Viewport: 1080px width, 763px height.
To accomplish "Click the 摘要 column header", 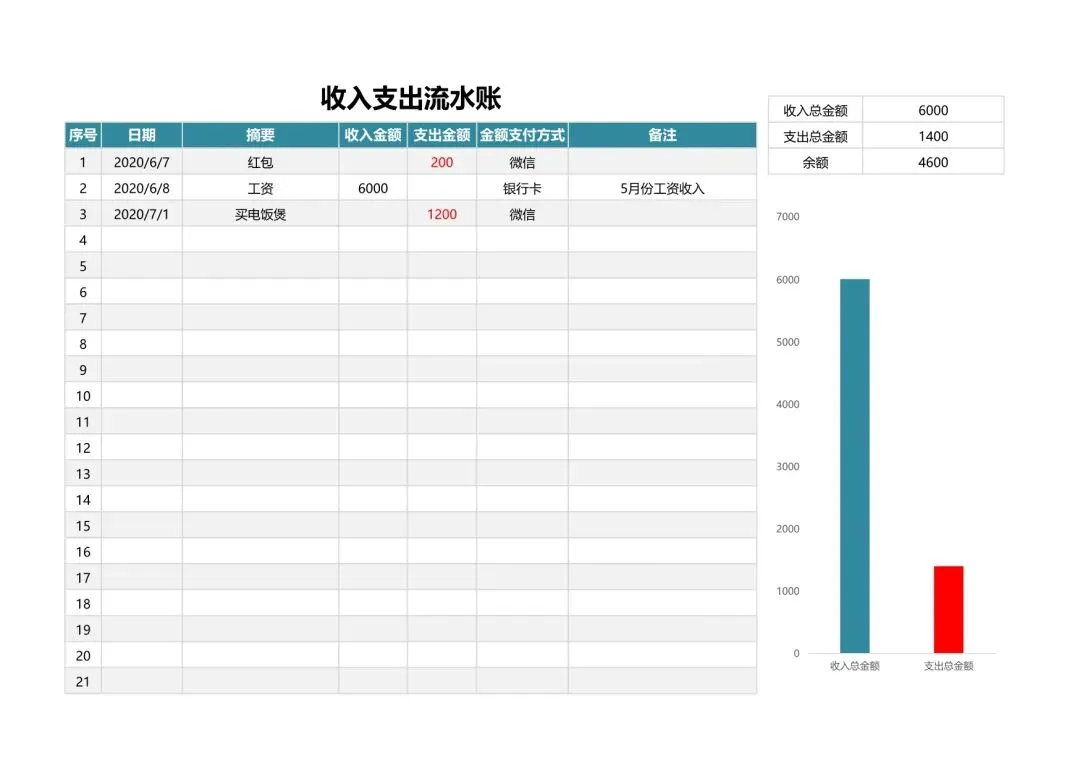I will pos(260,135).
